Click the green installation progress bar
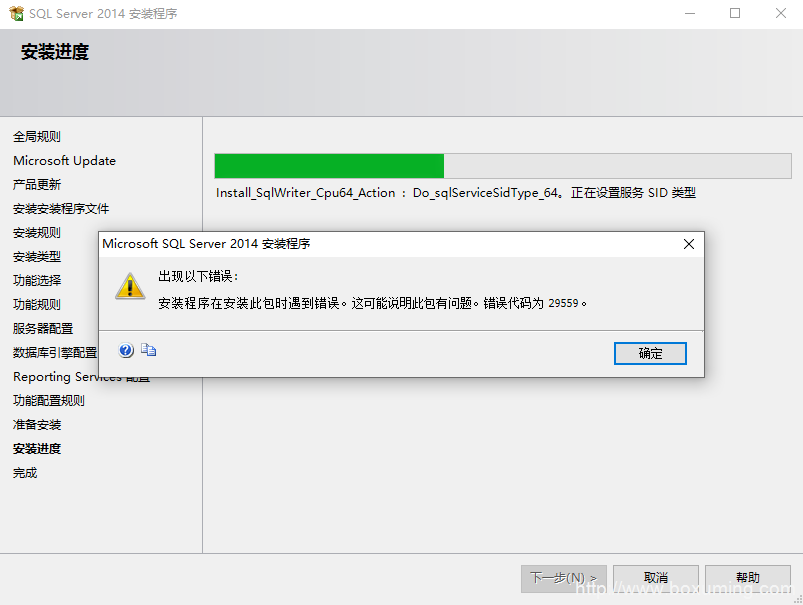The image size is (803, 605). [503, 166]
